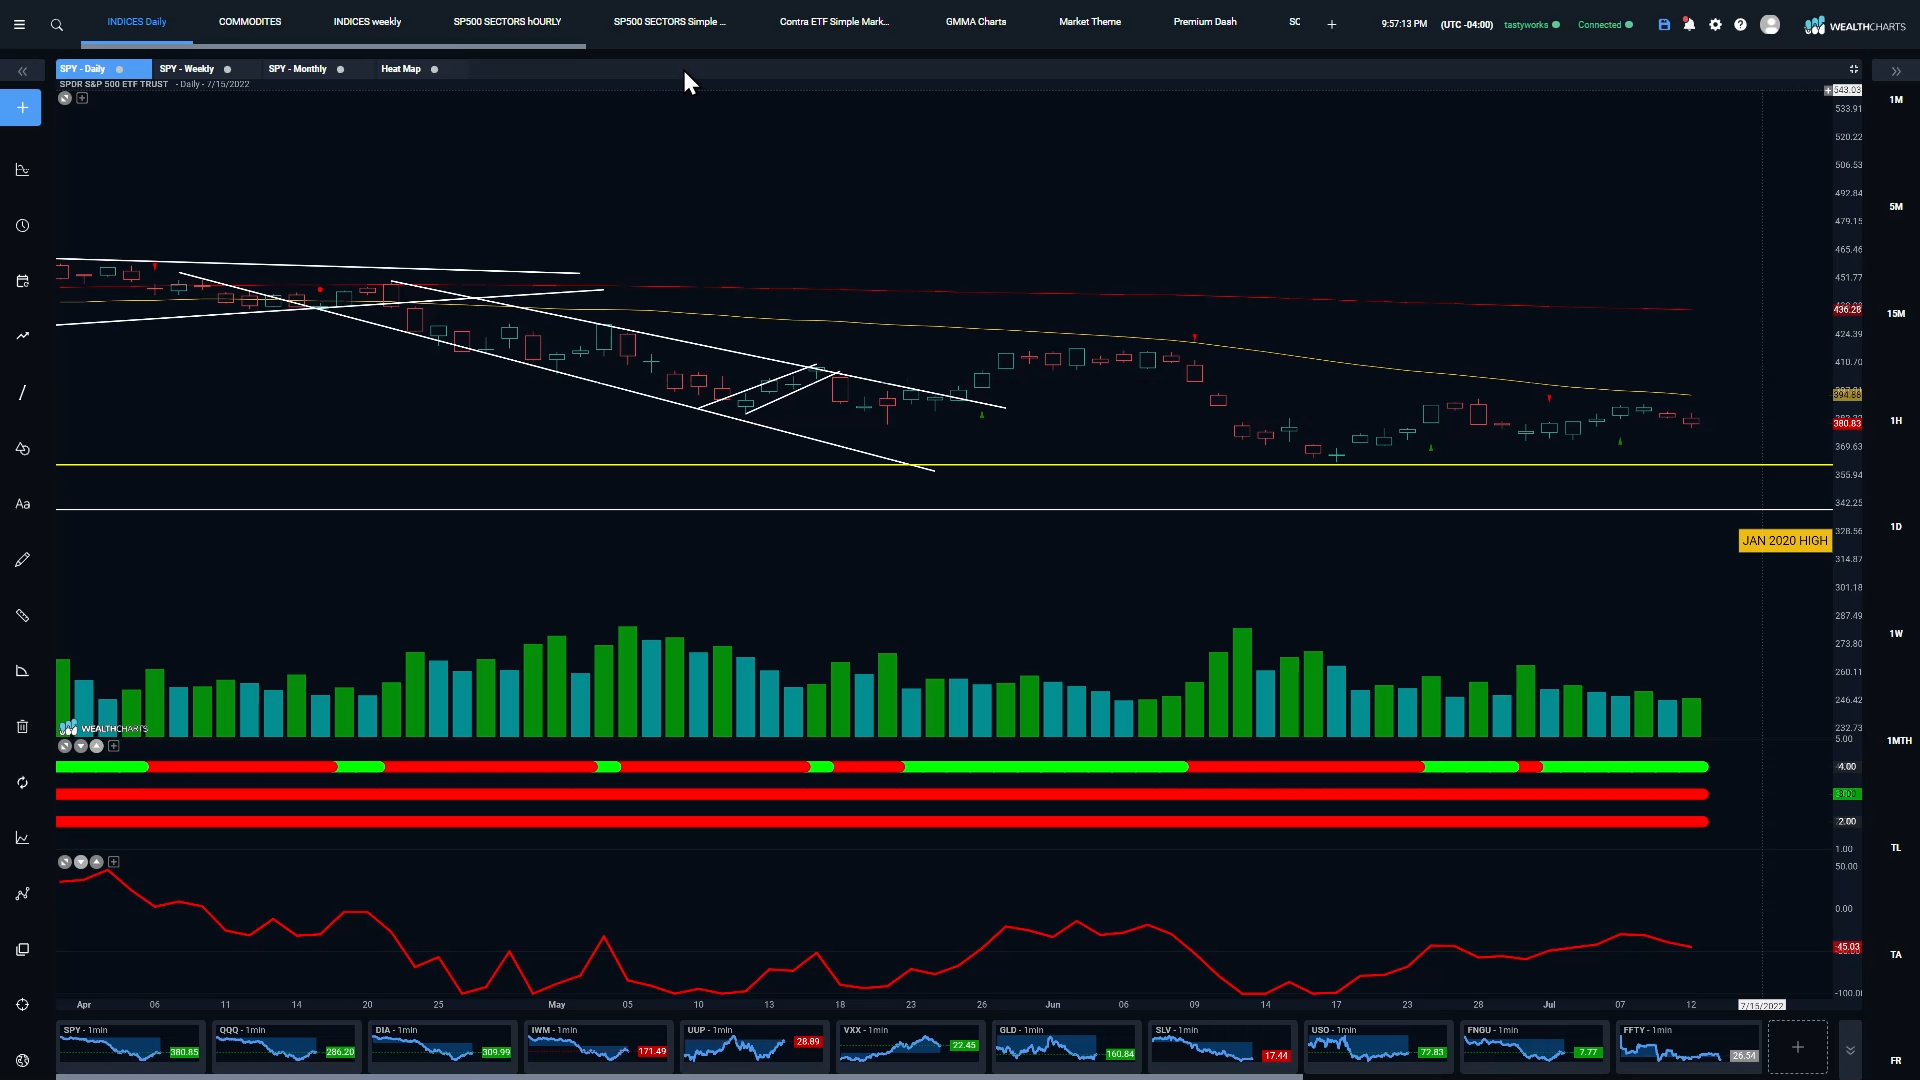Click the crosshair target icon in sidebar
The image size is (1920, 1080).
(22, 1005)
